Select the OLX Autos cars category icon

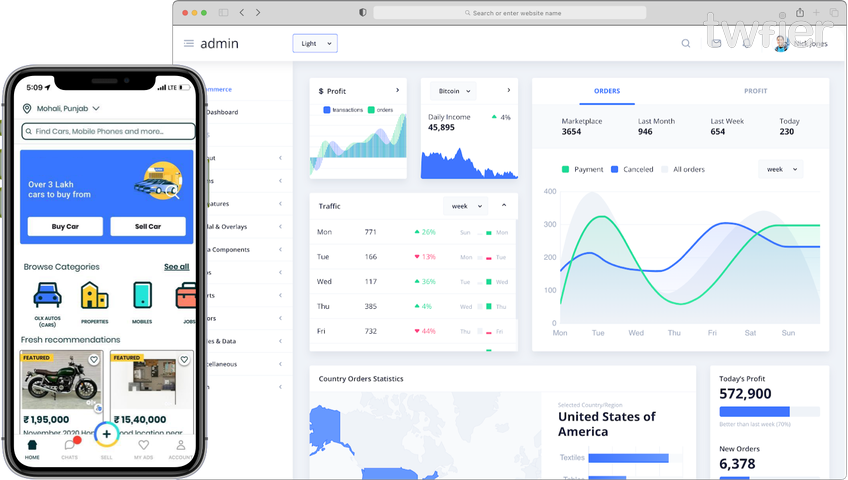click(46, 296)
